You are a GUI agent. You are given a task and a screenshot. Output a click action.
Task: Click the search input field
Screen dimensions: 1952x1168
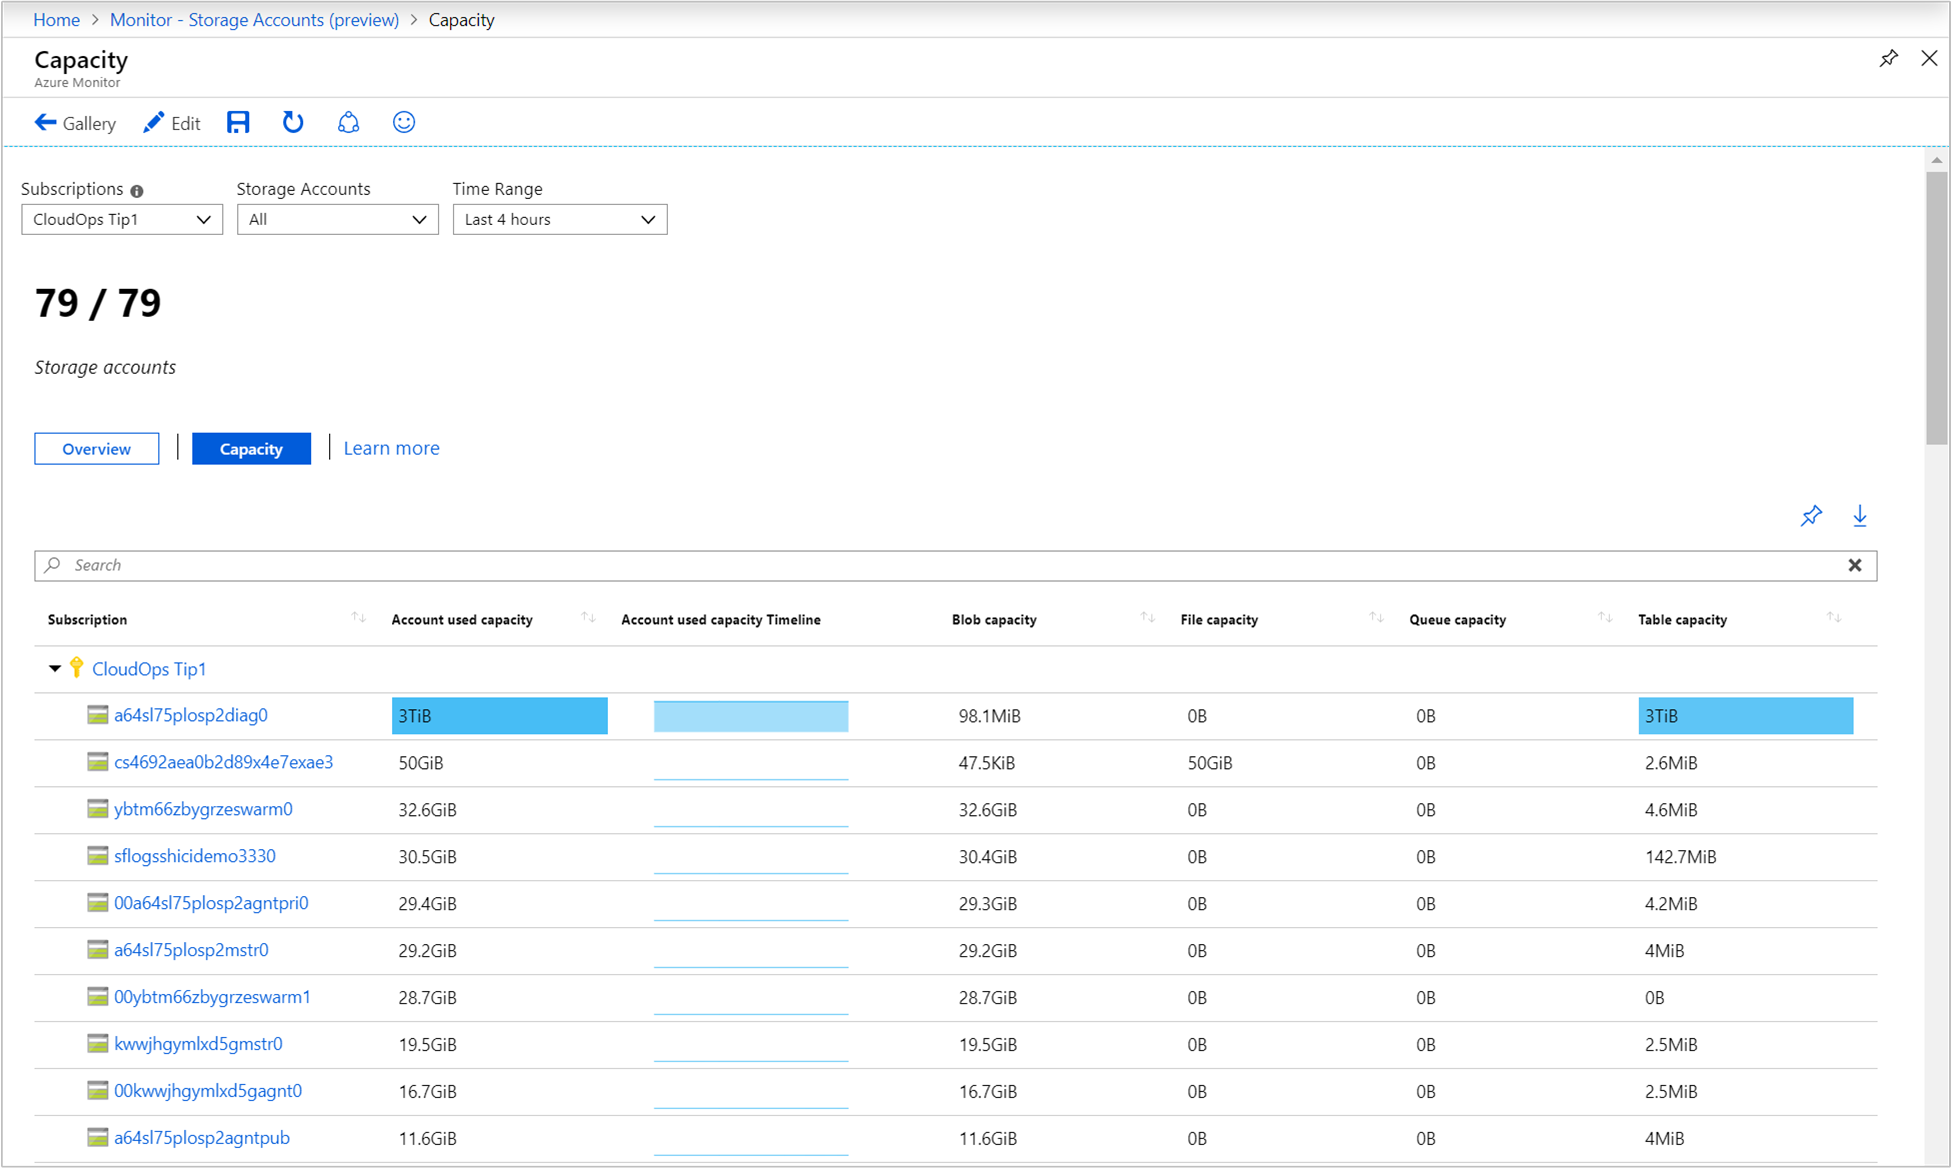[954, 563]
